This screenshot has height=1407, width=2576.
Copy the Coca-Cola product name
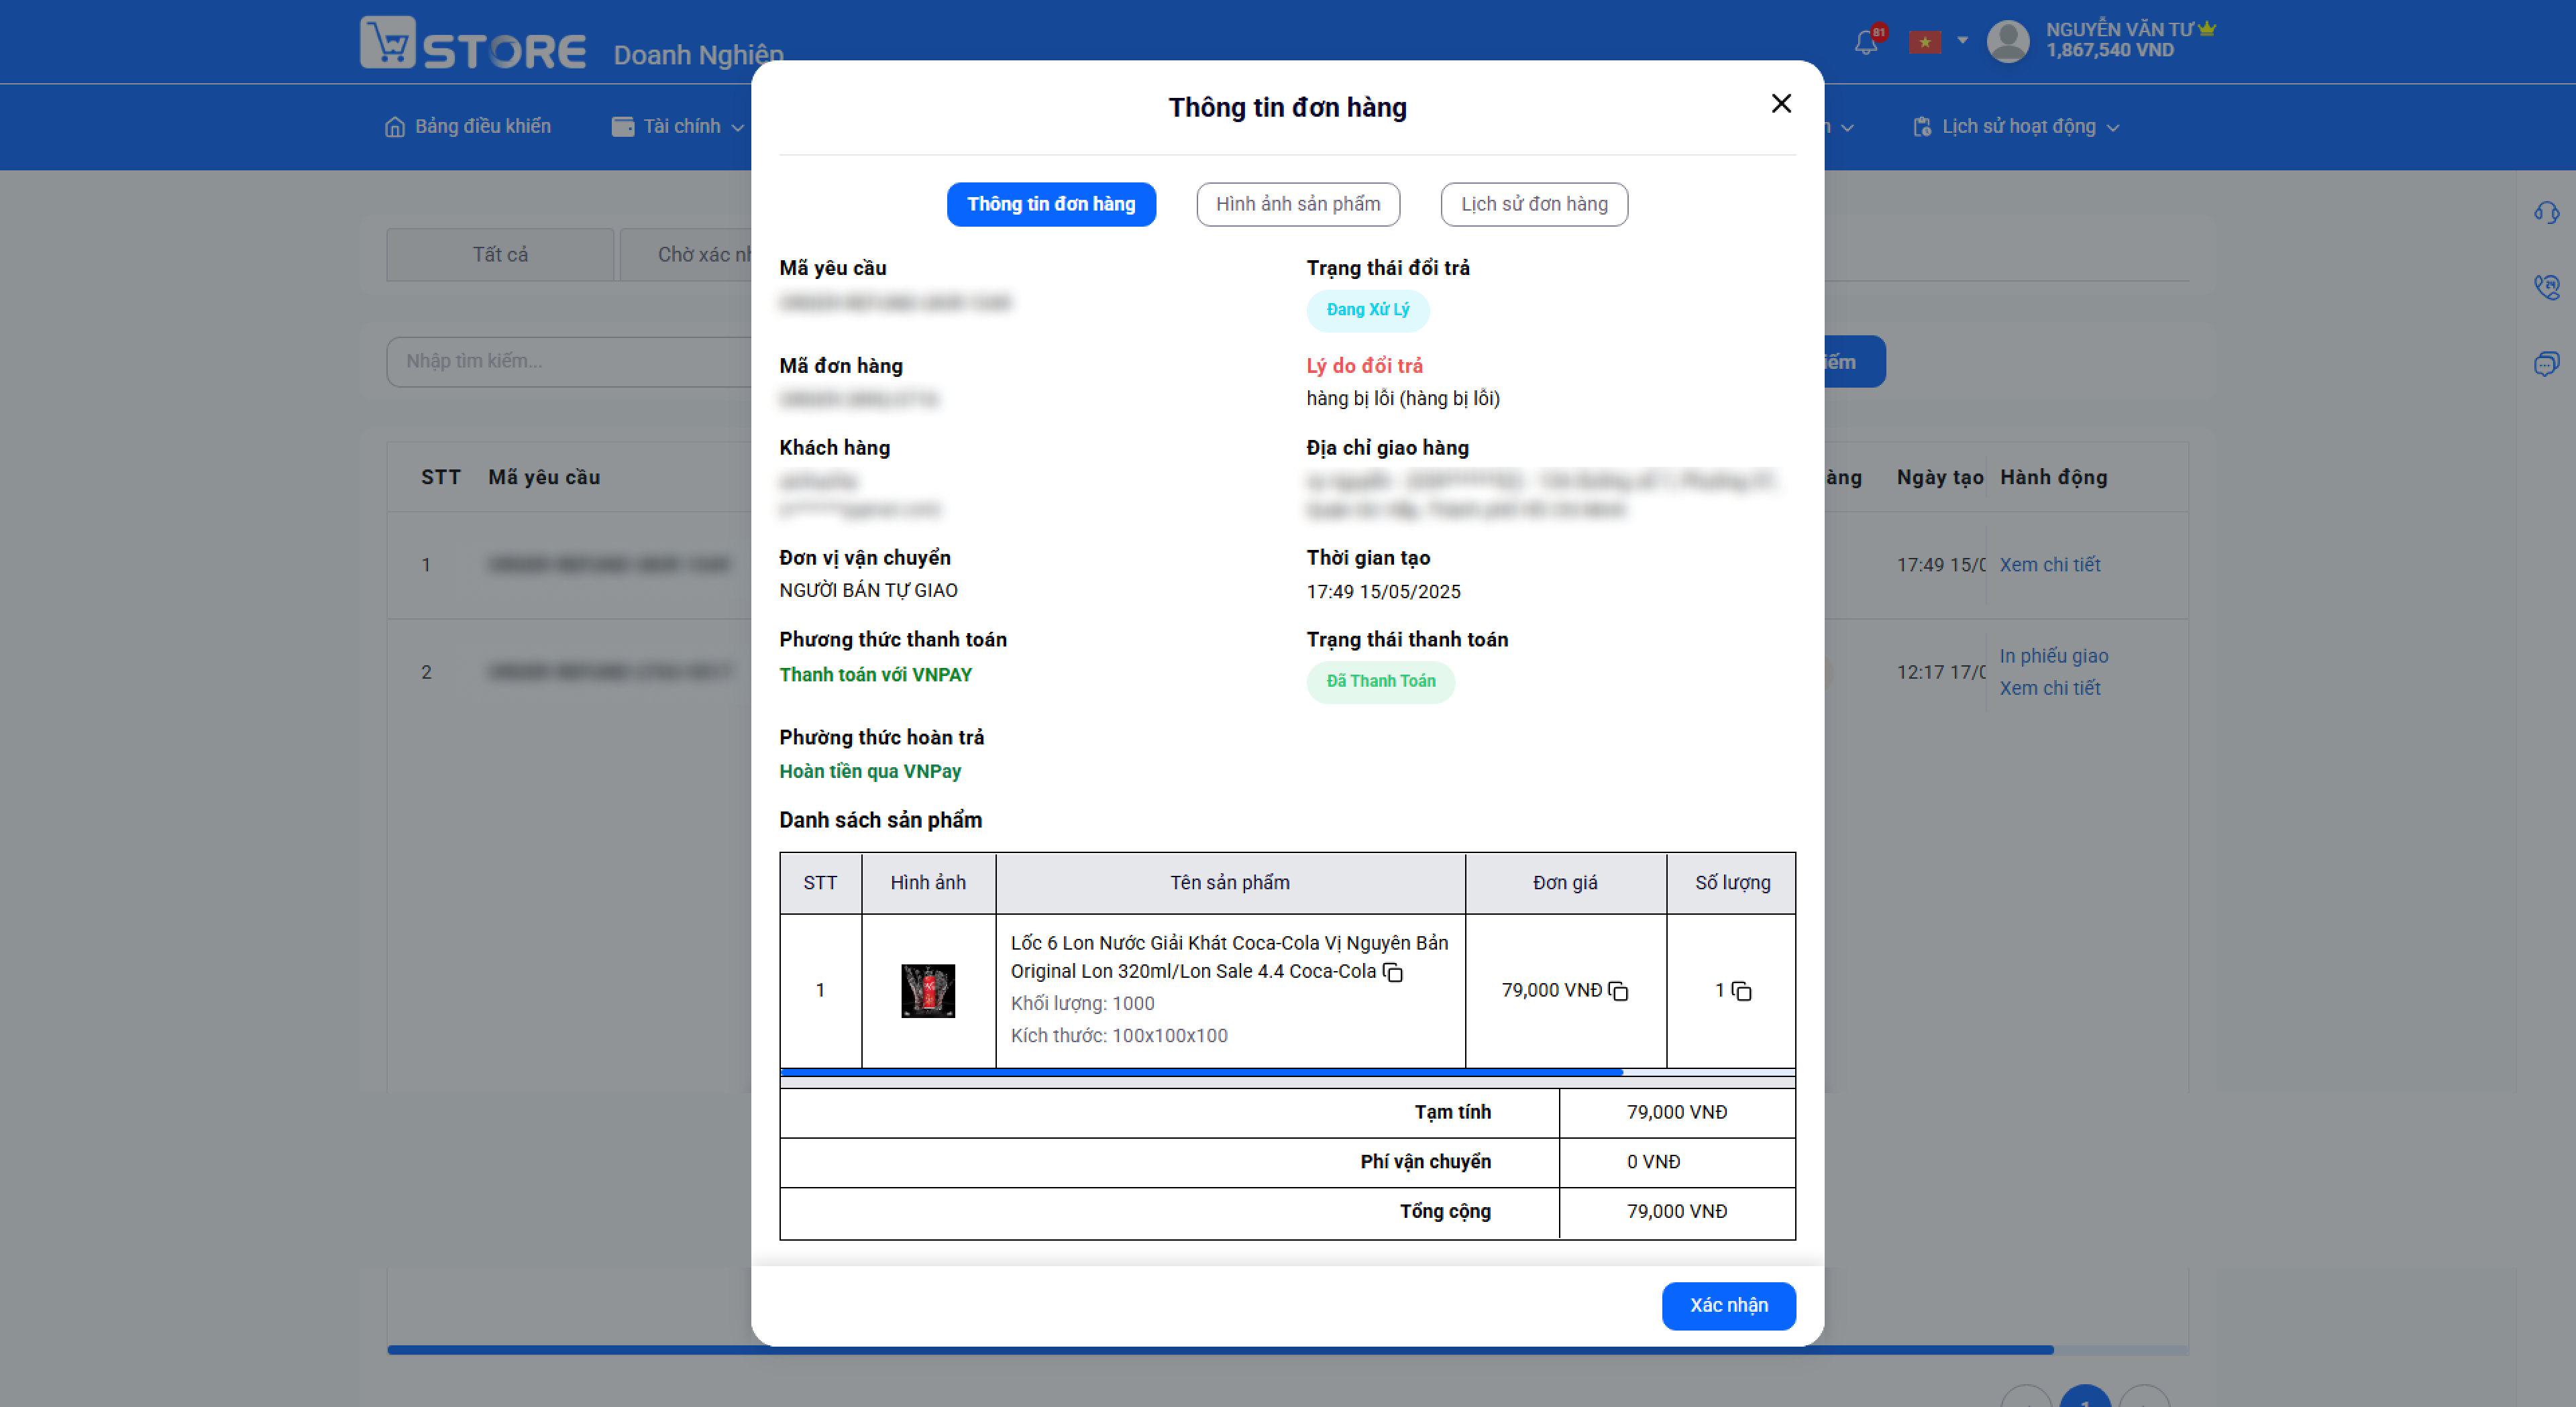(x=1393, y=972)
